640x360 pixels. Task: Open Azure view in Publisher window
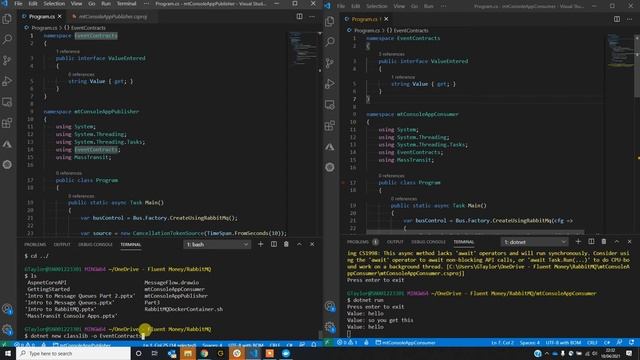[7, 144]
